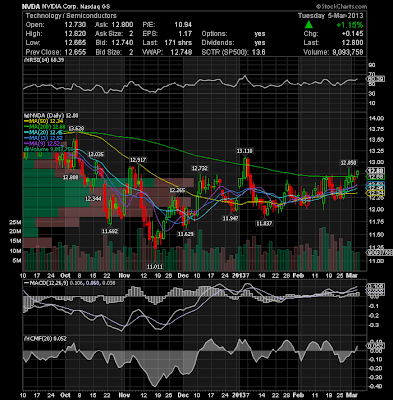Click the Prev Close value 12.655
This screenshot has width=393, height=400.
[x=75, y=52]
